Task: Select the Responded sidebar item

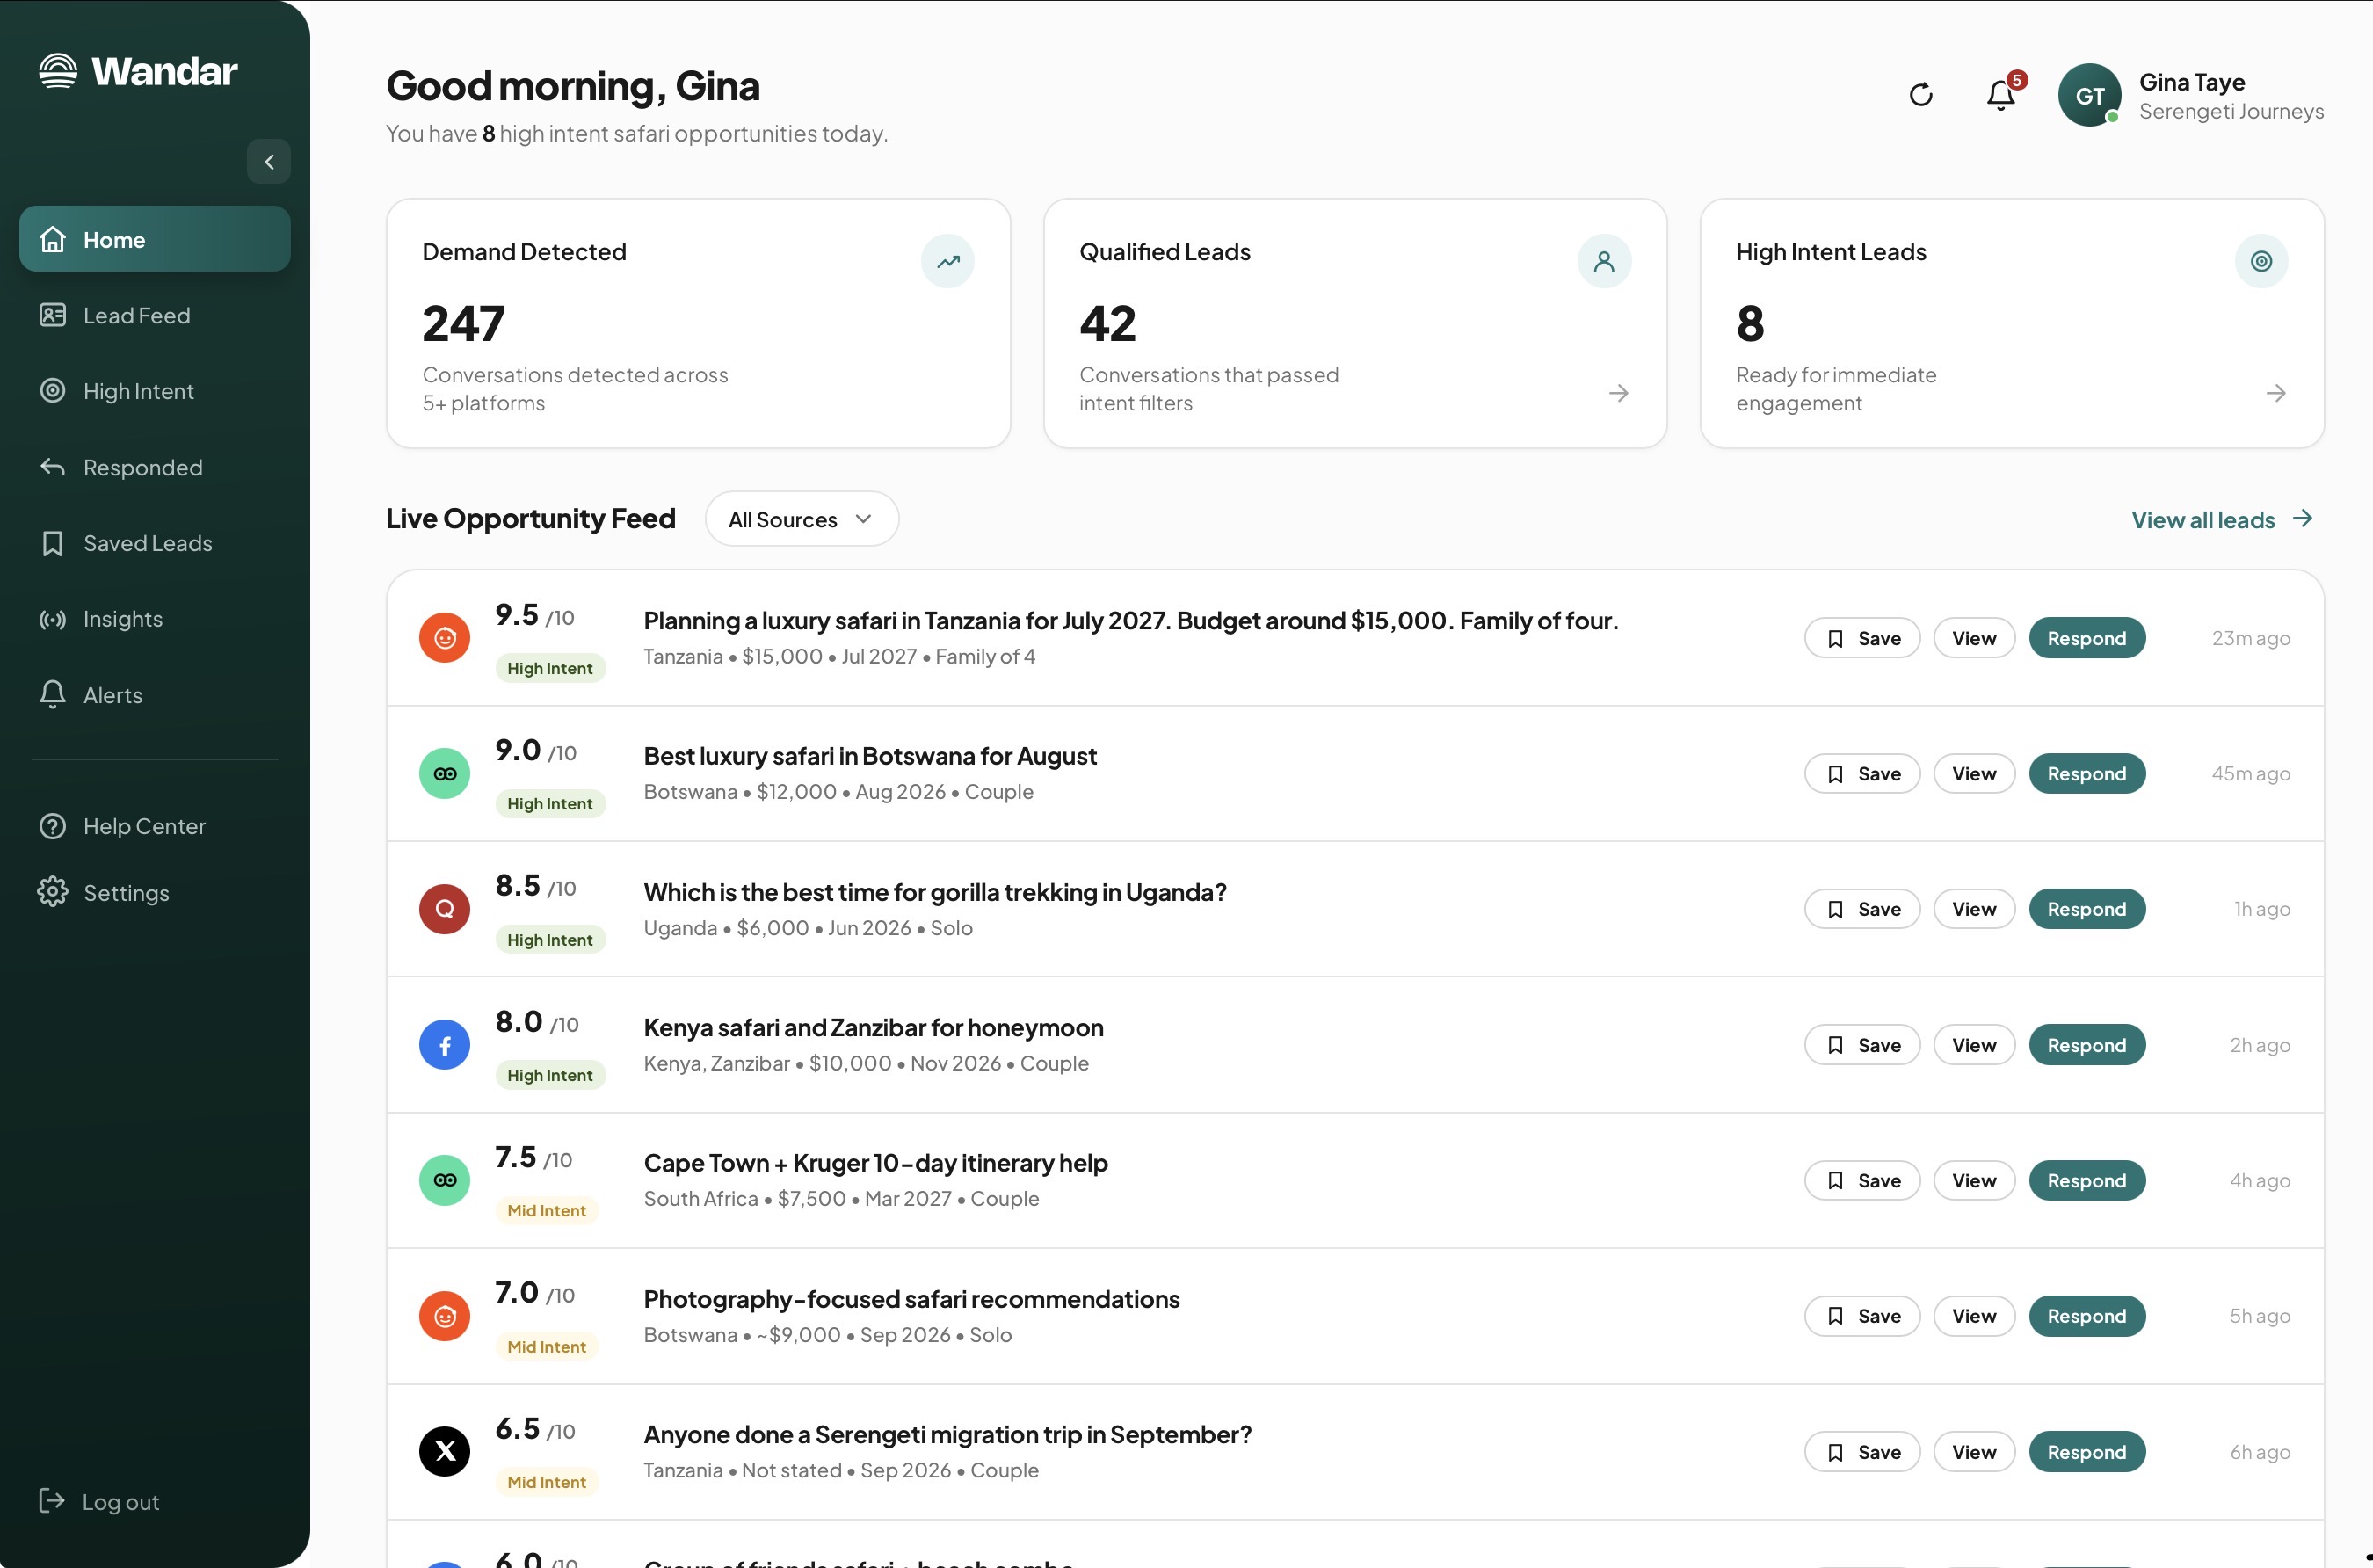Action: (x=155, y=467)
